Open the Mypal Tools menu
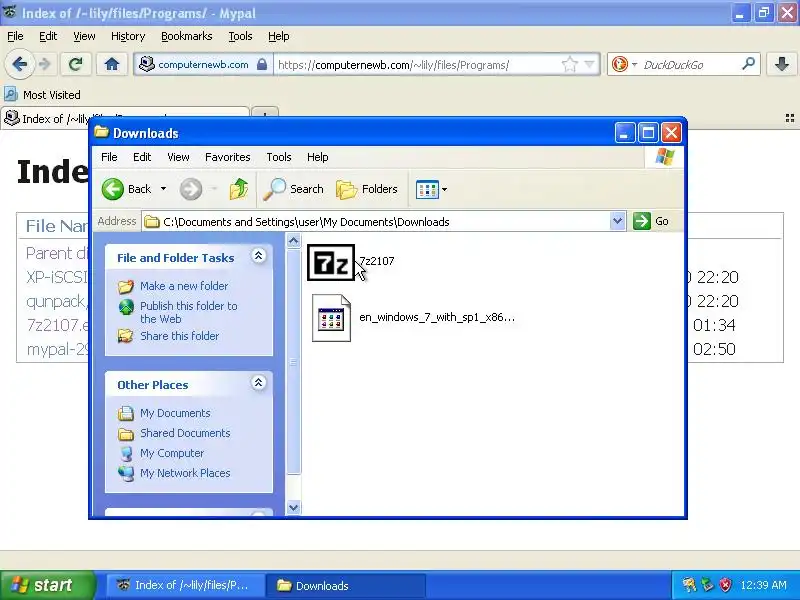The width and height of the screenshot is (800, 600). (x=240, y=36)
